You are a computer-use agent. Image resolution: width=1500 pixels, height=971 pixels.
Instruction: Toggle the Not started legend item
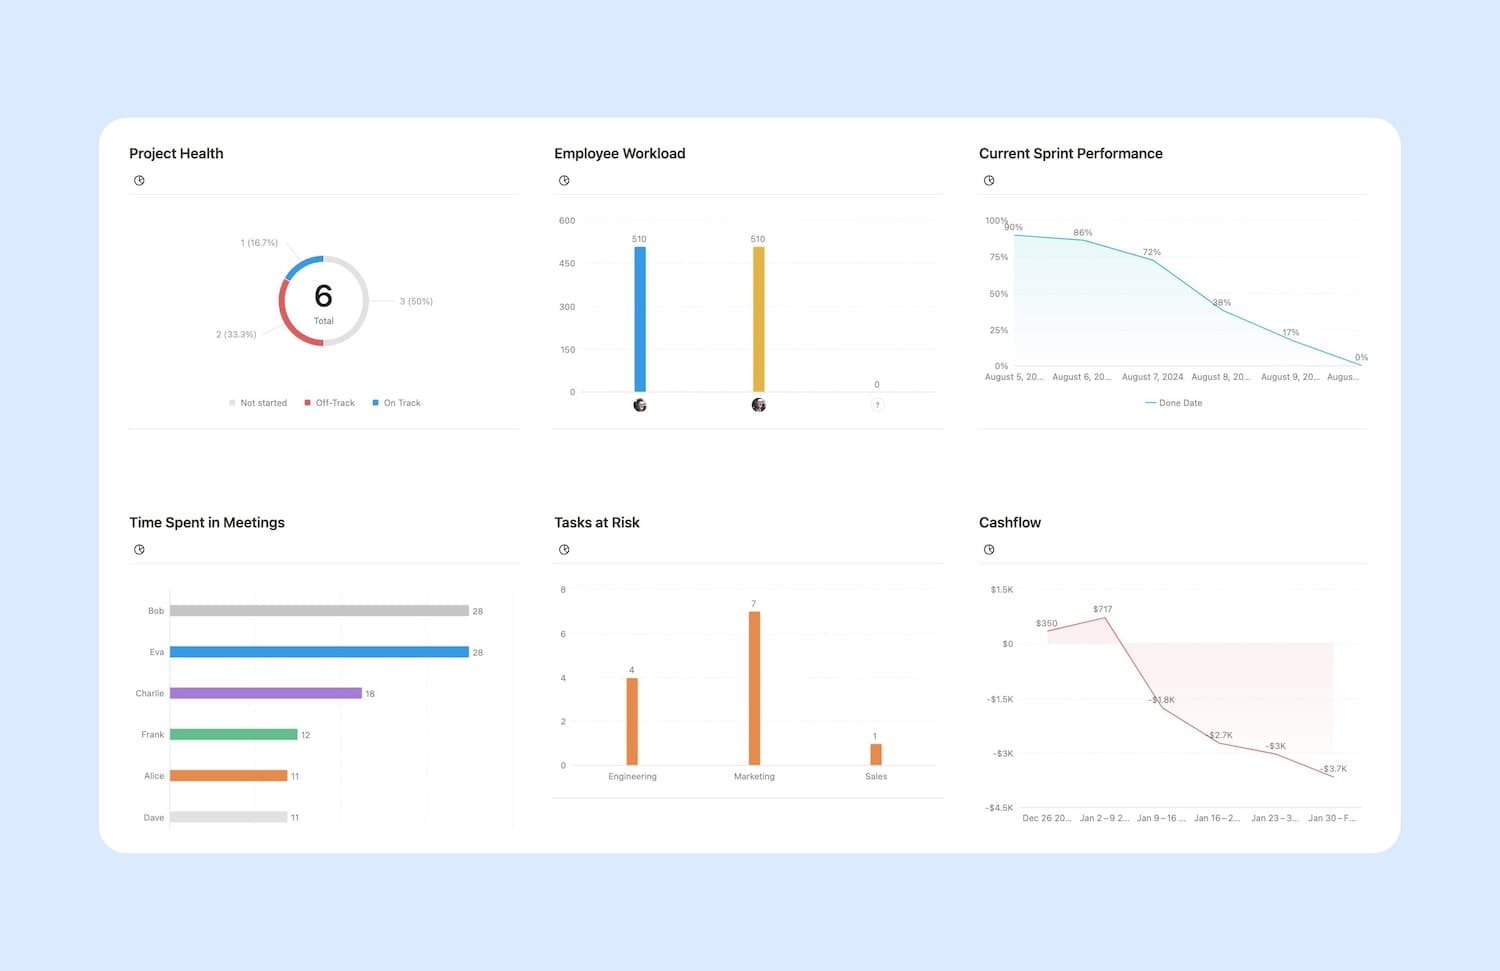[x=257, y=402]
